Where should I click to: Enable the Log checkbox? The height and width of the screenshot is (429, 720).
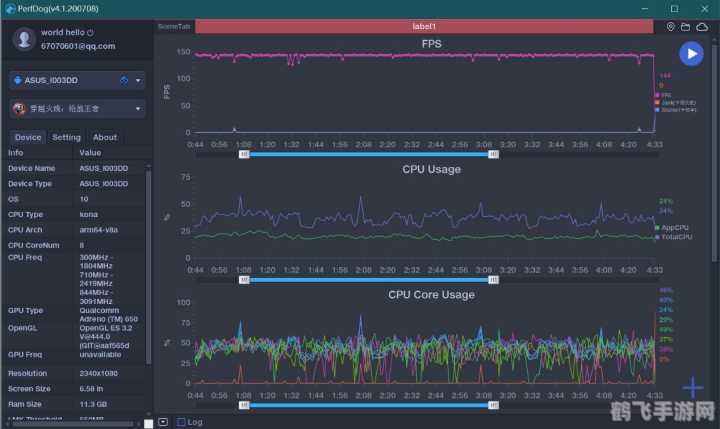(x=181, y=422)
